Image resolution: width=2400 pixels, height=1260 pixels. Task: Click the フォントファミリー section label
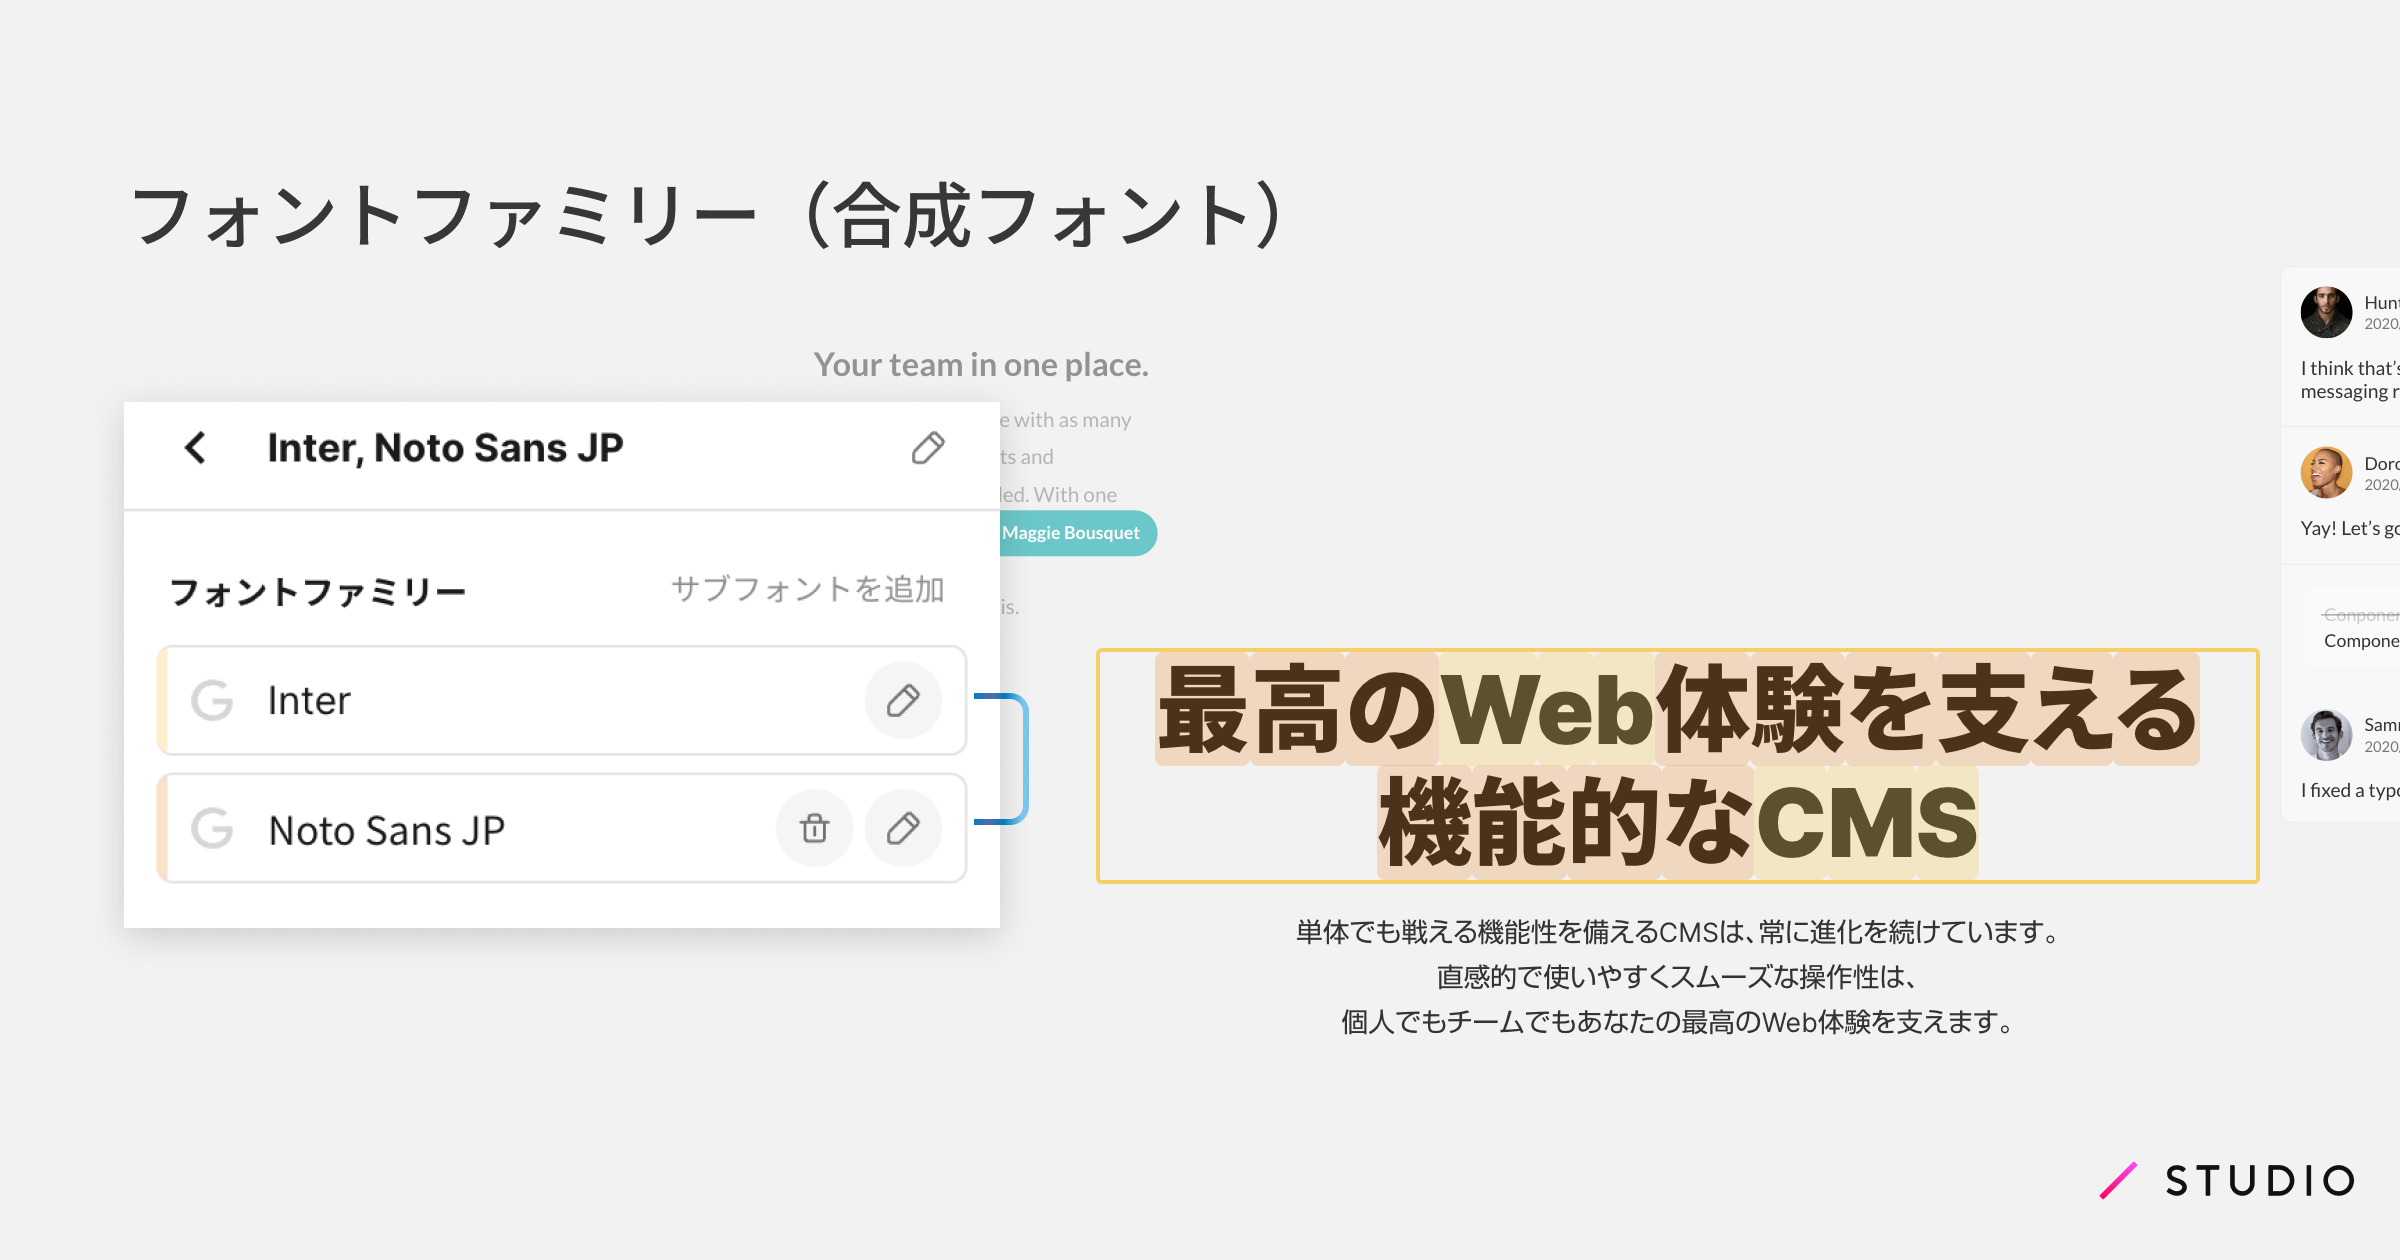click(318, 591)
